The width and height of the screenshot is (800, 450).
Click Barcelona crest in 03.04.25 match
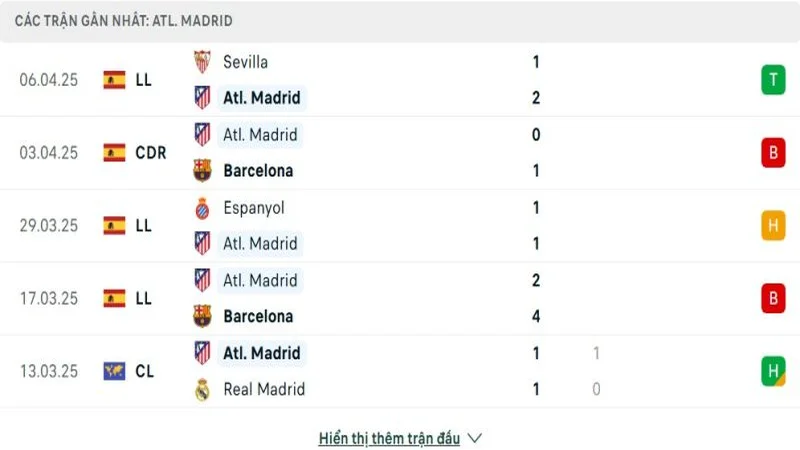click(x=202, y=170)
